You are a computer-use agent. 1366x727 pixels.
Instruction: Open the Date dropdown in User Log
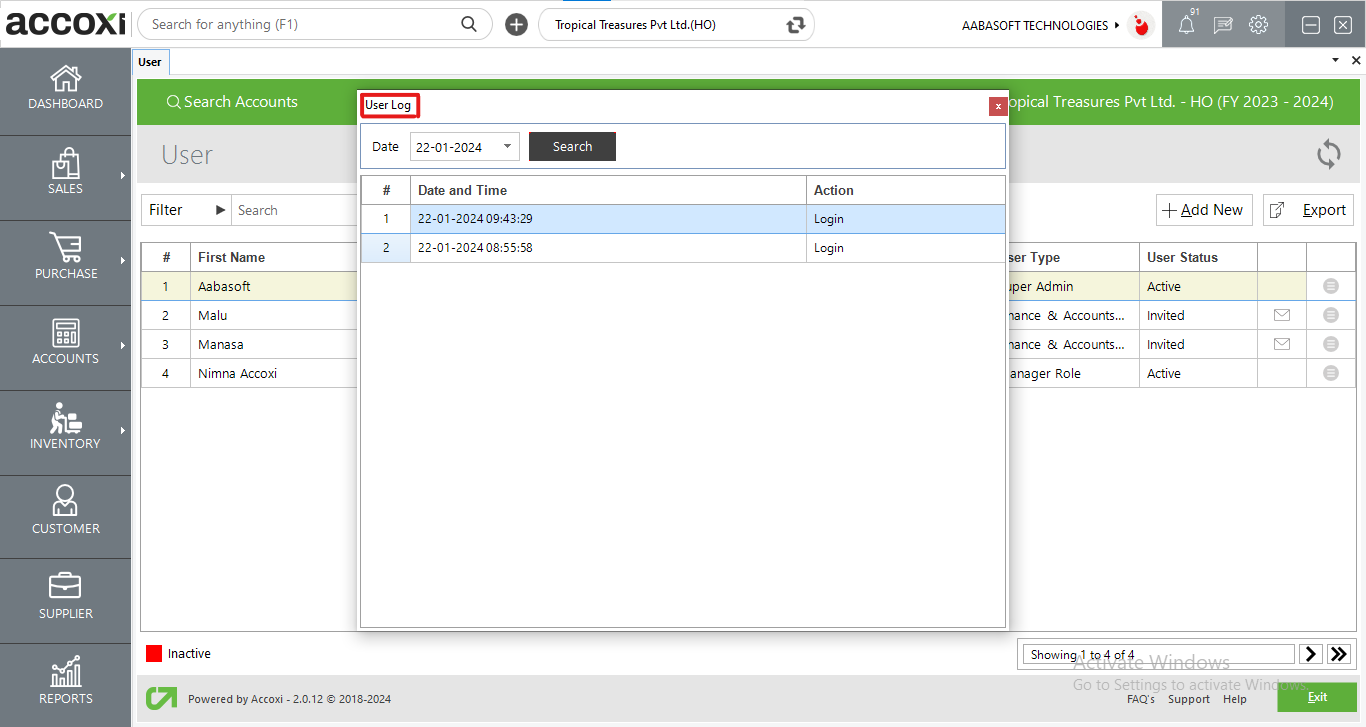click(x=507, y=147)
